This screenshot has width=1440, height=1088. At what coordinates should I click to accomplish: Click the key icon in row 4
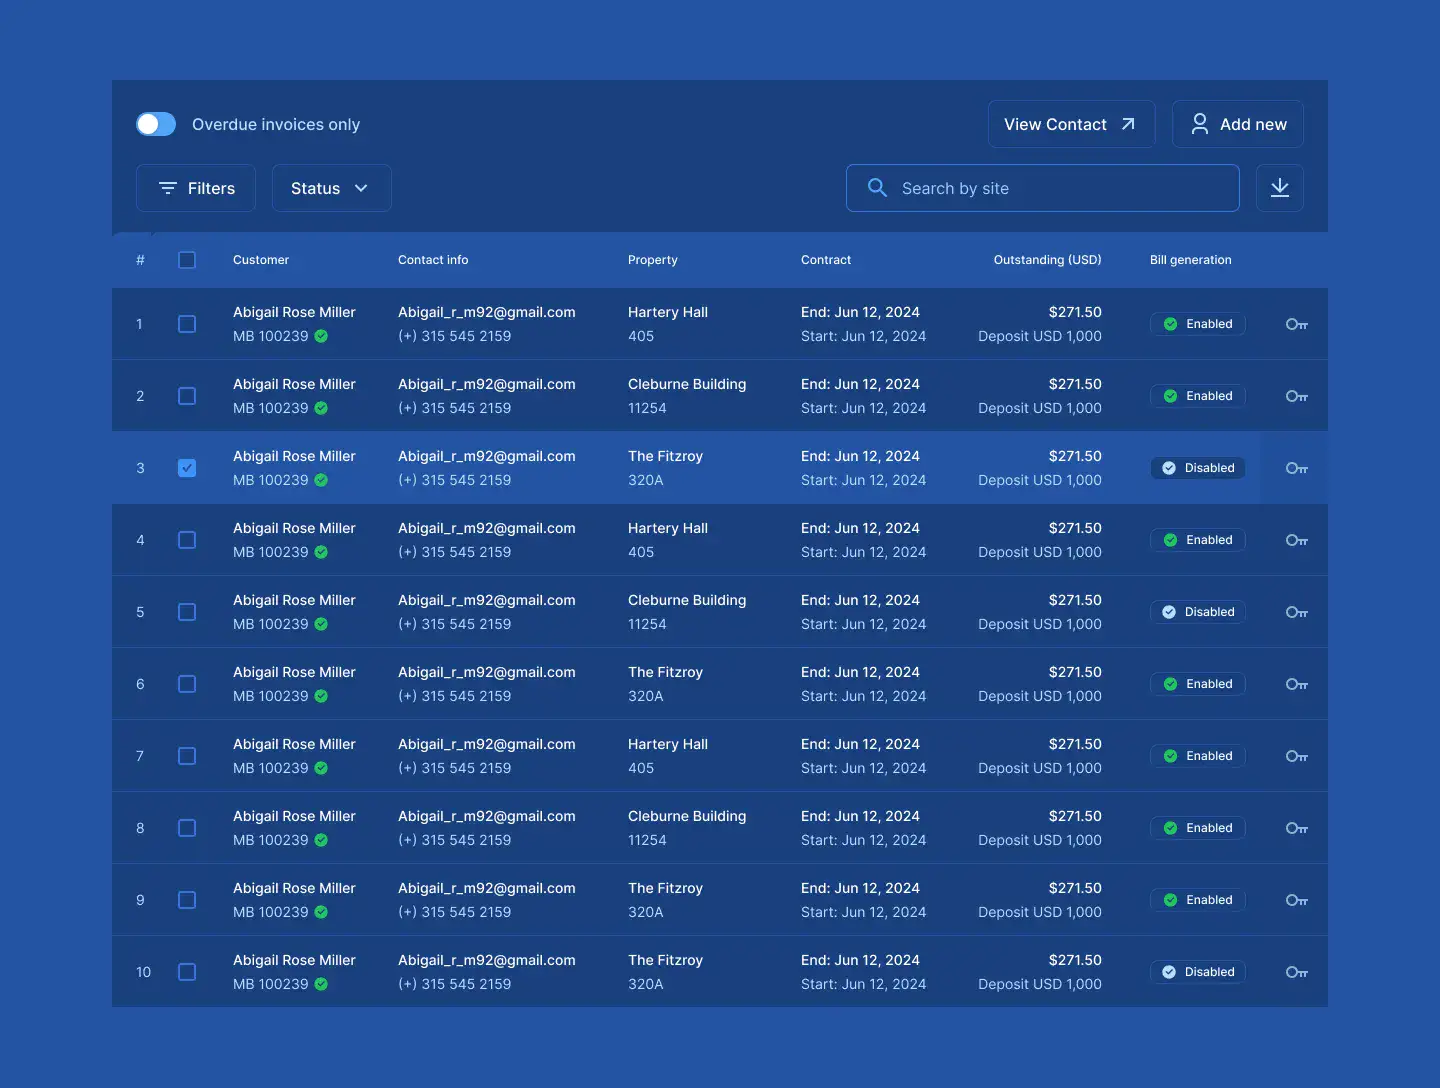coord(1297,540)
